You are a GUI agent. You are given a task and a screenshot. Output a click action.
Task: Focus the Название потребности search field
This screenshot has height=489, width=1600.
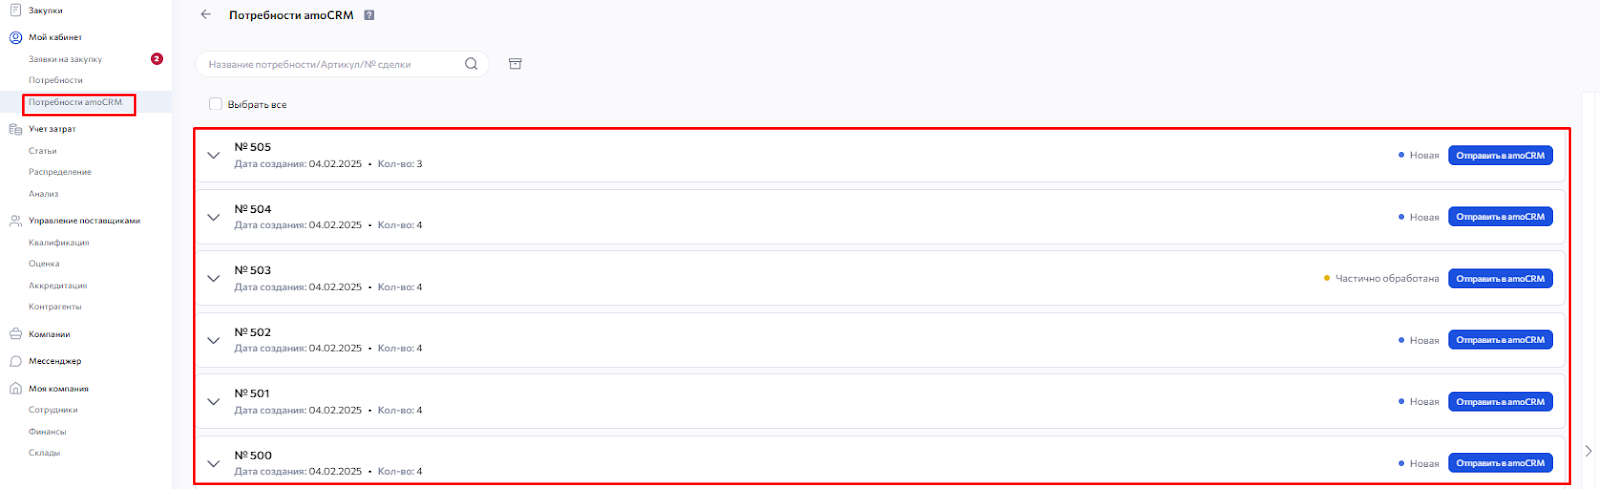330,64
